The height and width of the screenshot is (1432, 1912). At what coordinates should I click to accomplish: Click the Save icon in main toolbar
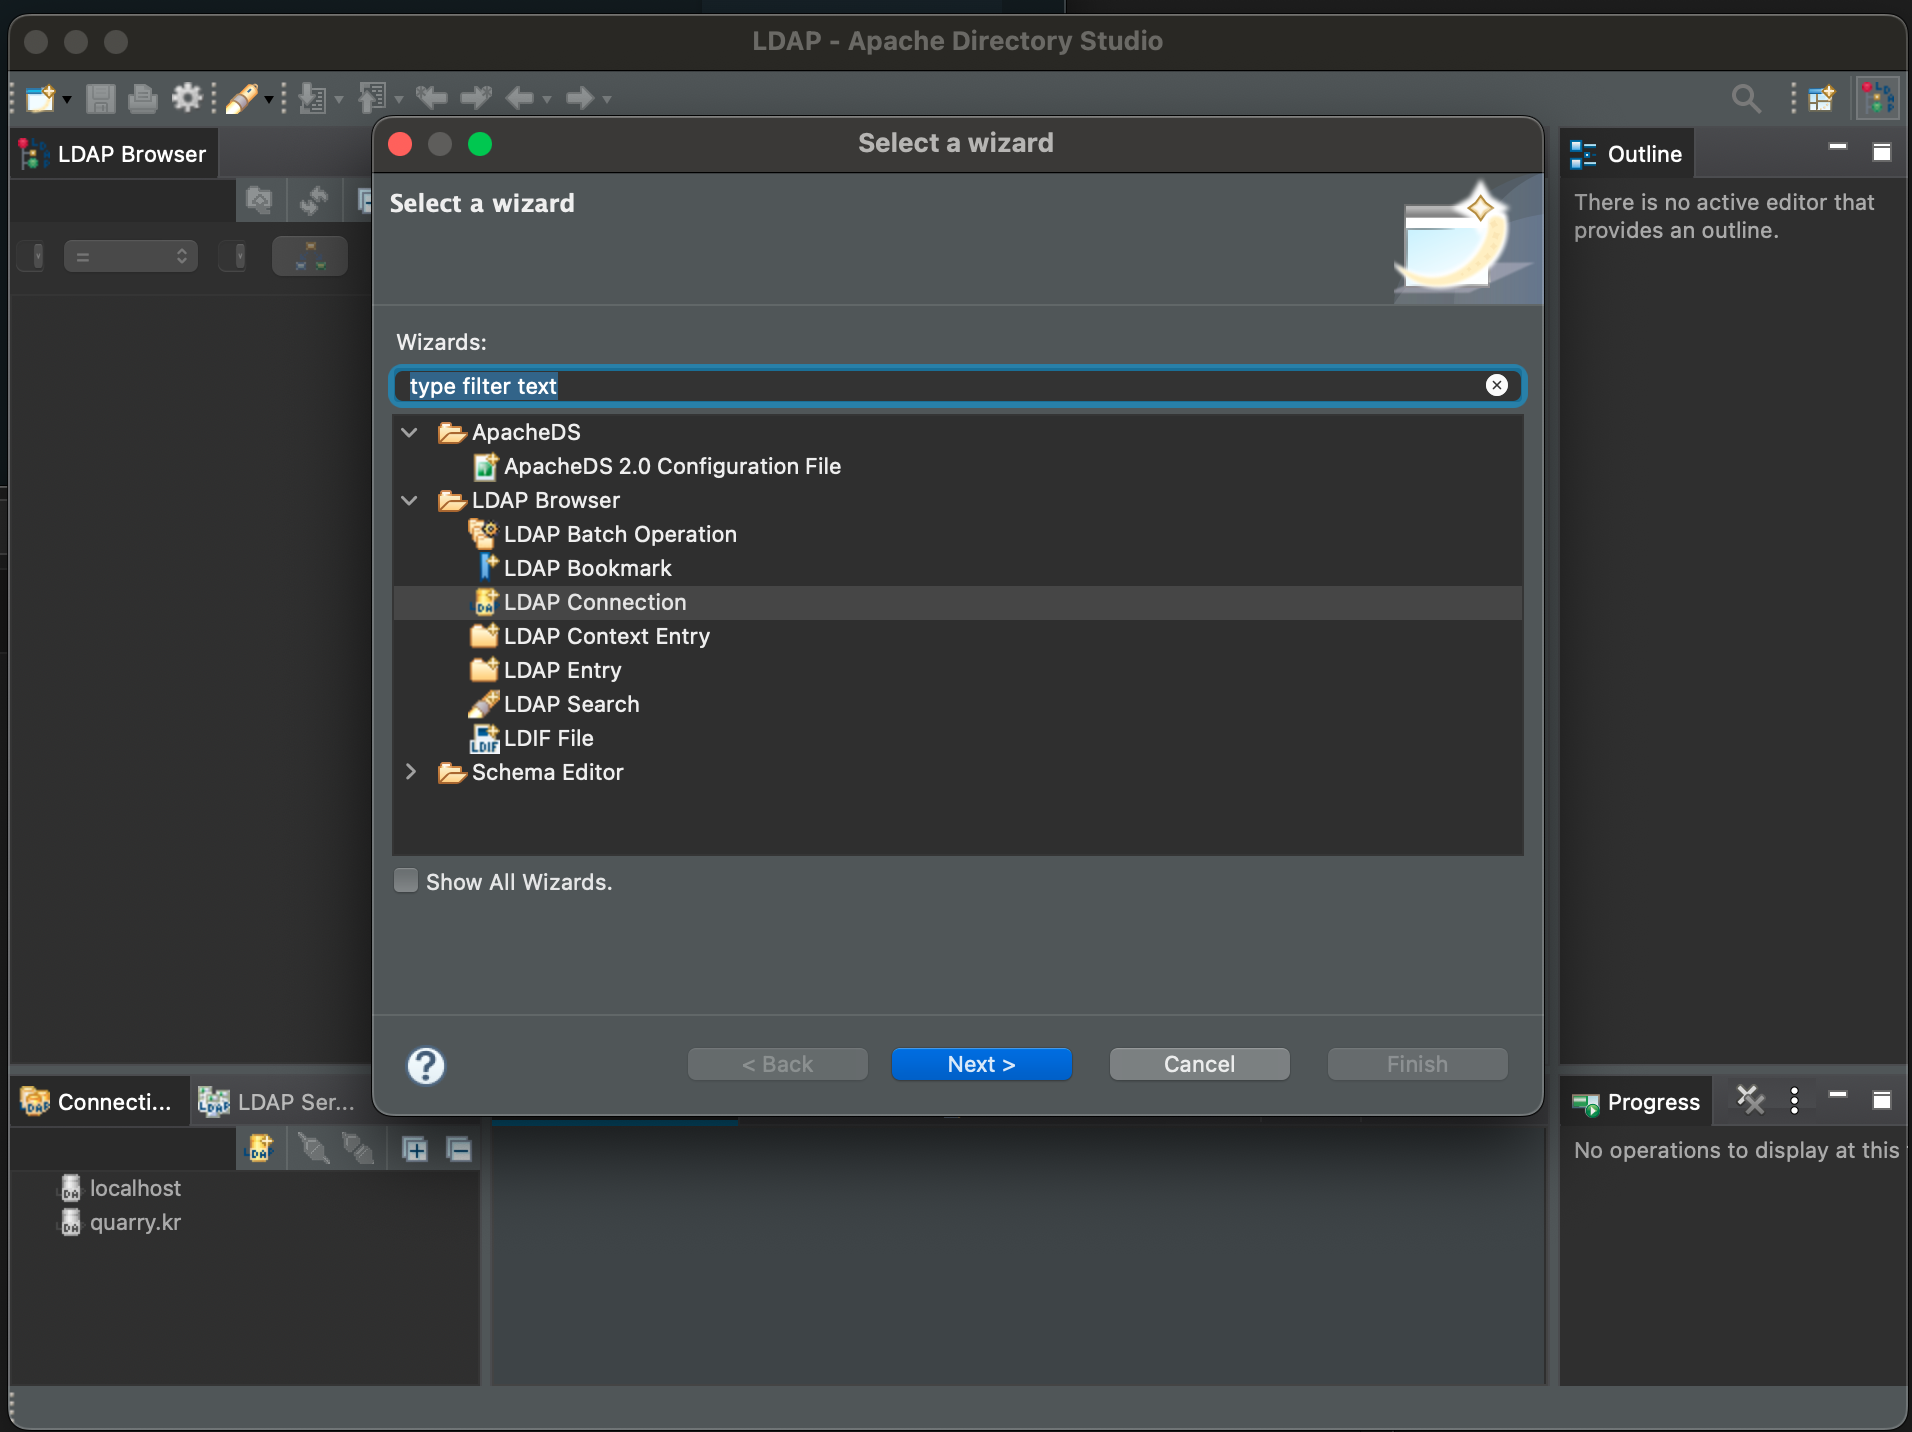(x=100, y=98)
